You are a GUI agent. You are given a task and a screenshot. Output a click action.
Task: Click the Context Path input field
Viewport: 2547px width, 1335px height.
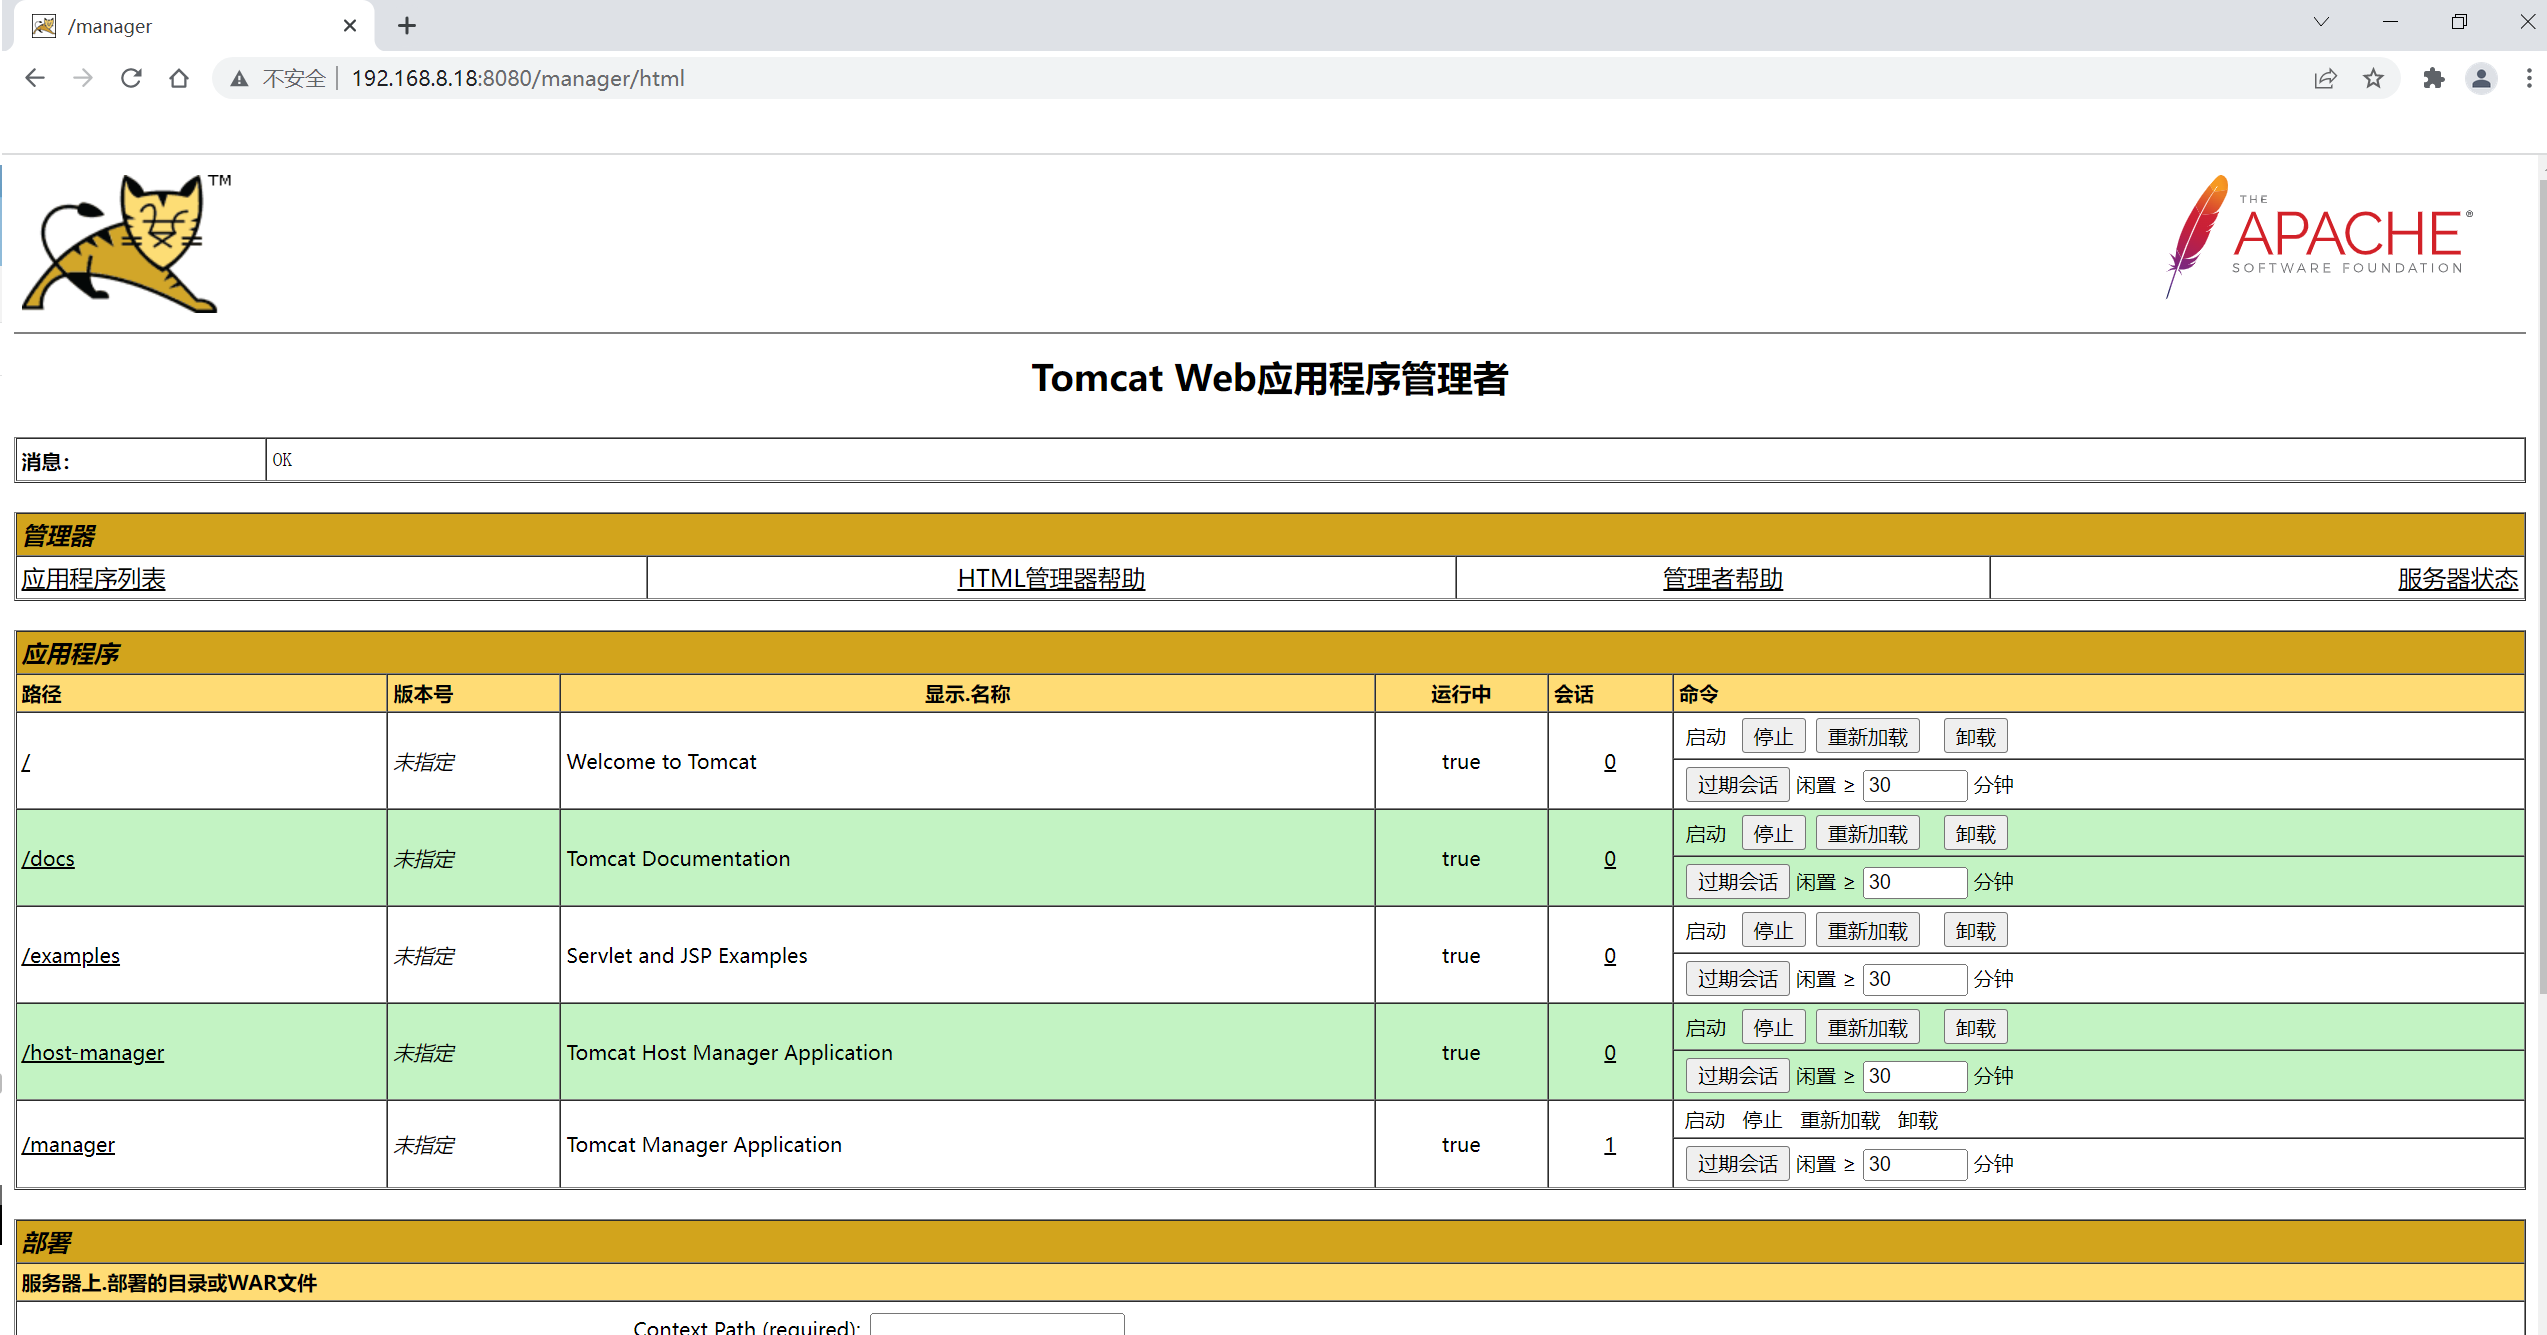coord(997,1325)
